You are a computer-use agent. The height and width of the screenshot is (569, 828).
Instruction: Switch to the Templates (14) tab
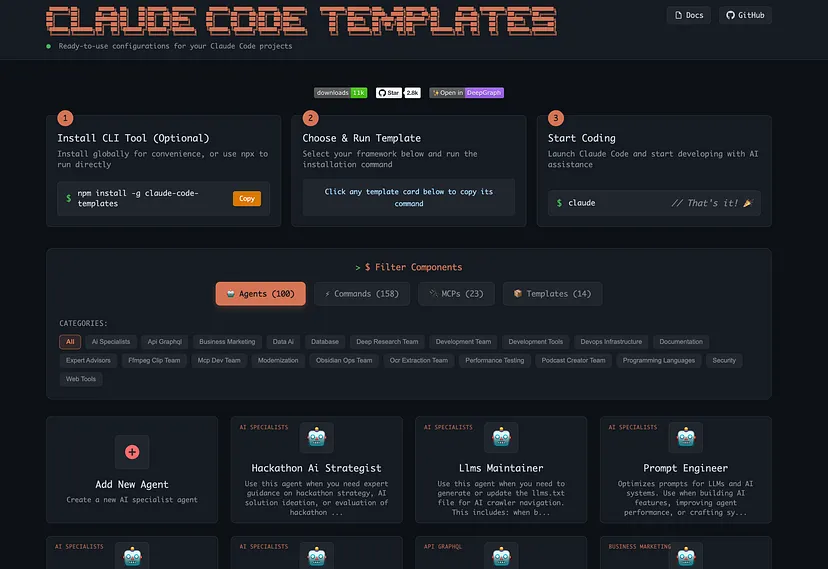tap(552, 293)
